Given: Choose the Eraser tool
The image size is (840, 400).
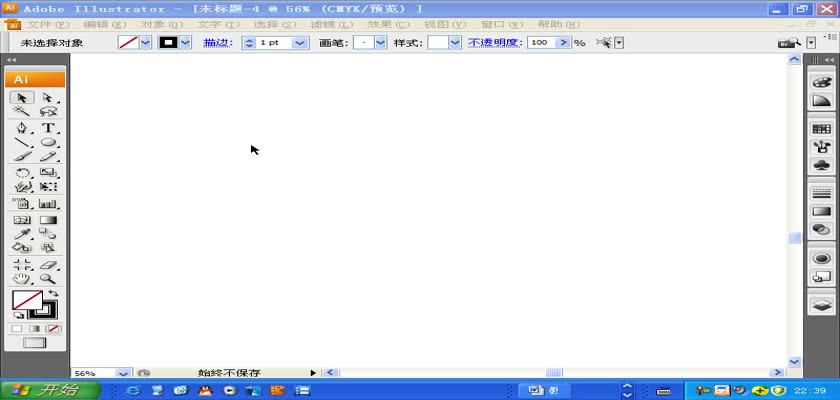Looking at the screenshot, I should tap(48, 265).
